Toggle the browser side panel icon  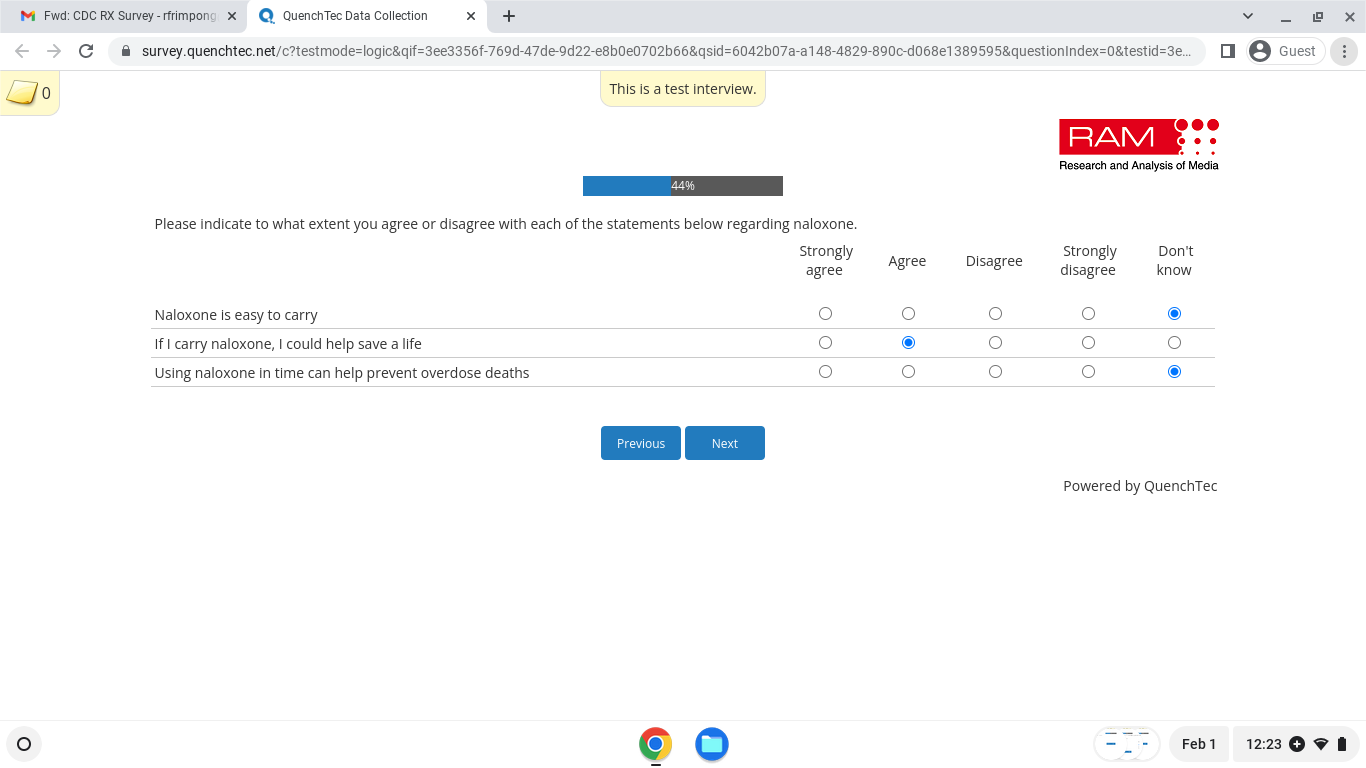coord(1228,51)
